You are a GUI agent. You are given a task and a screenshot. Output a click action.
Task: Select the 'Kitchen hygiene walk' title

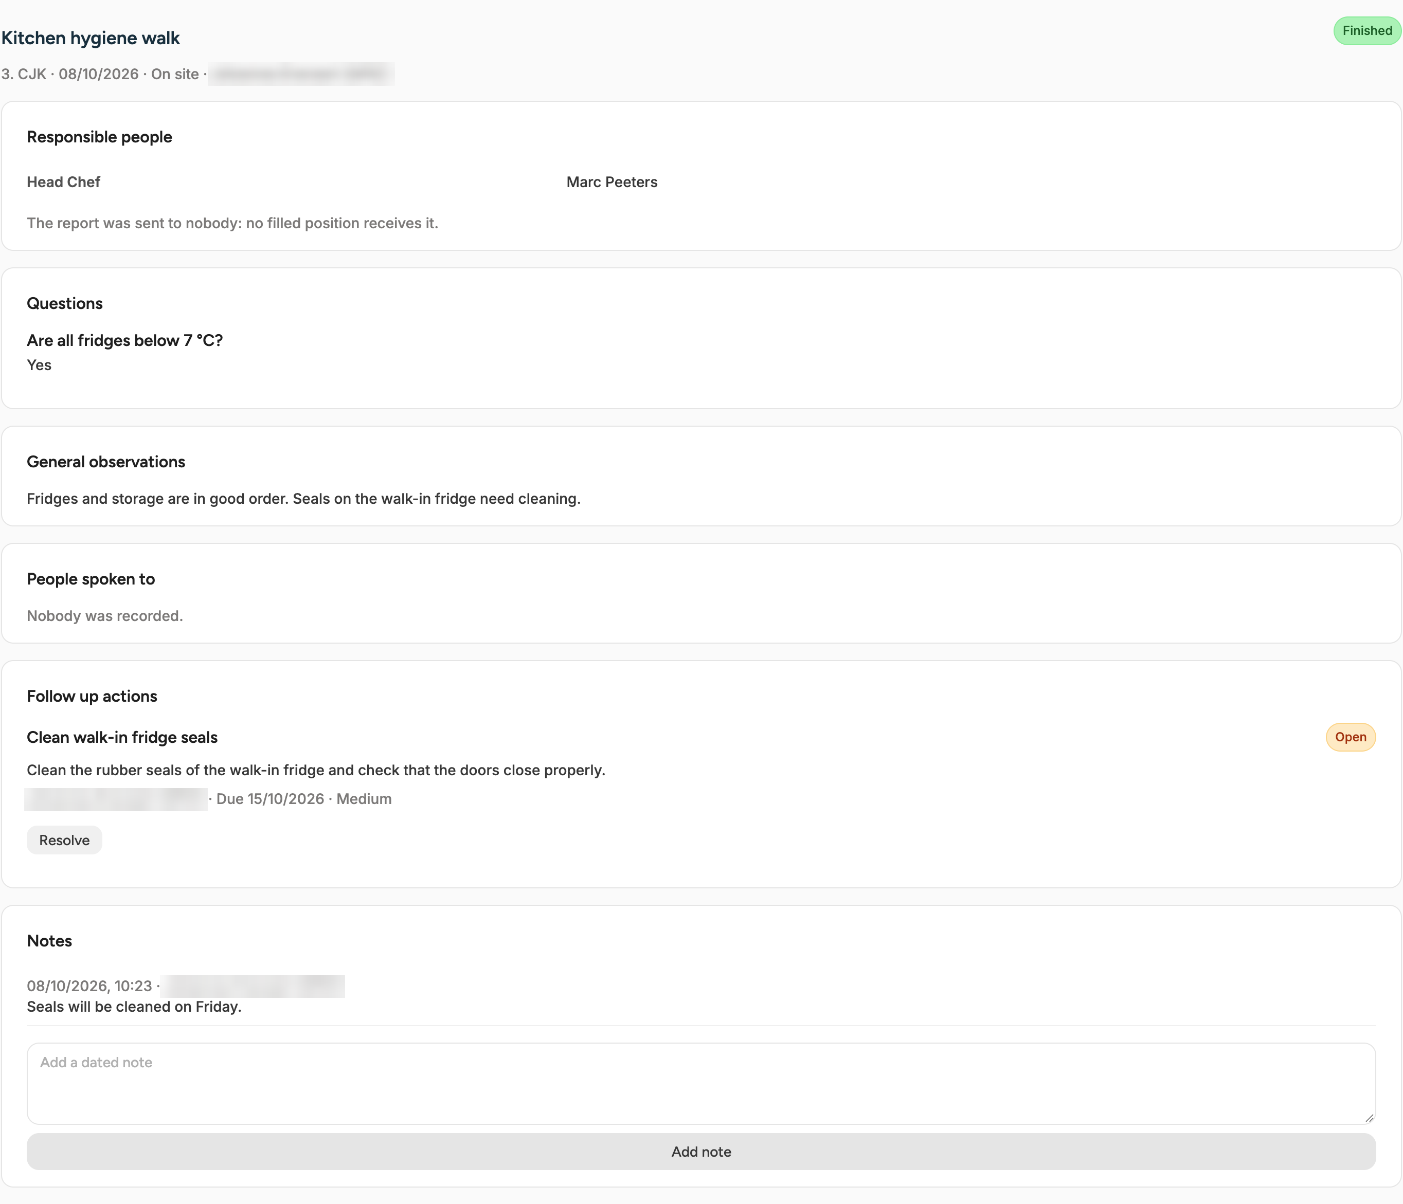tap(90, 38)
